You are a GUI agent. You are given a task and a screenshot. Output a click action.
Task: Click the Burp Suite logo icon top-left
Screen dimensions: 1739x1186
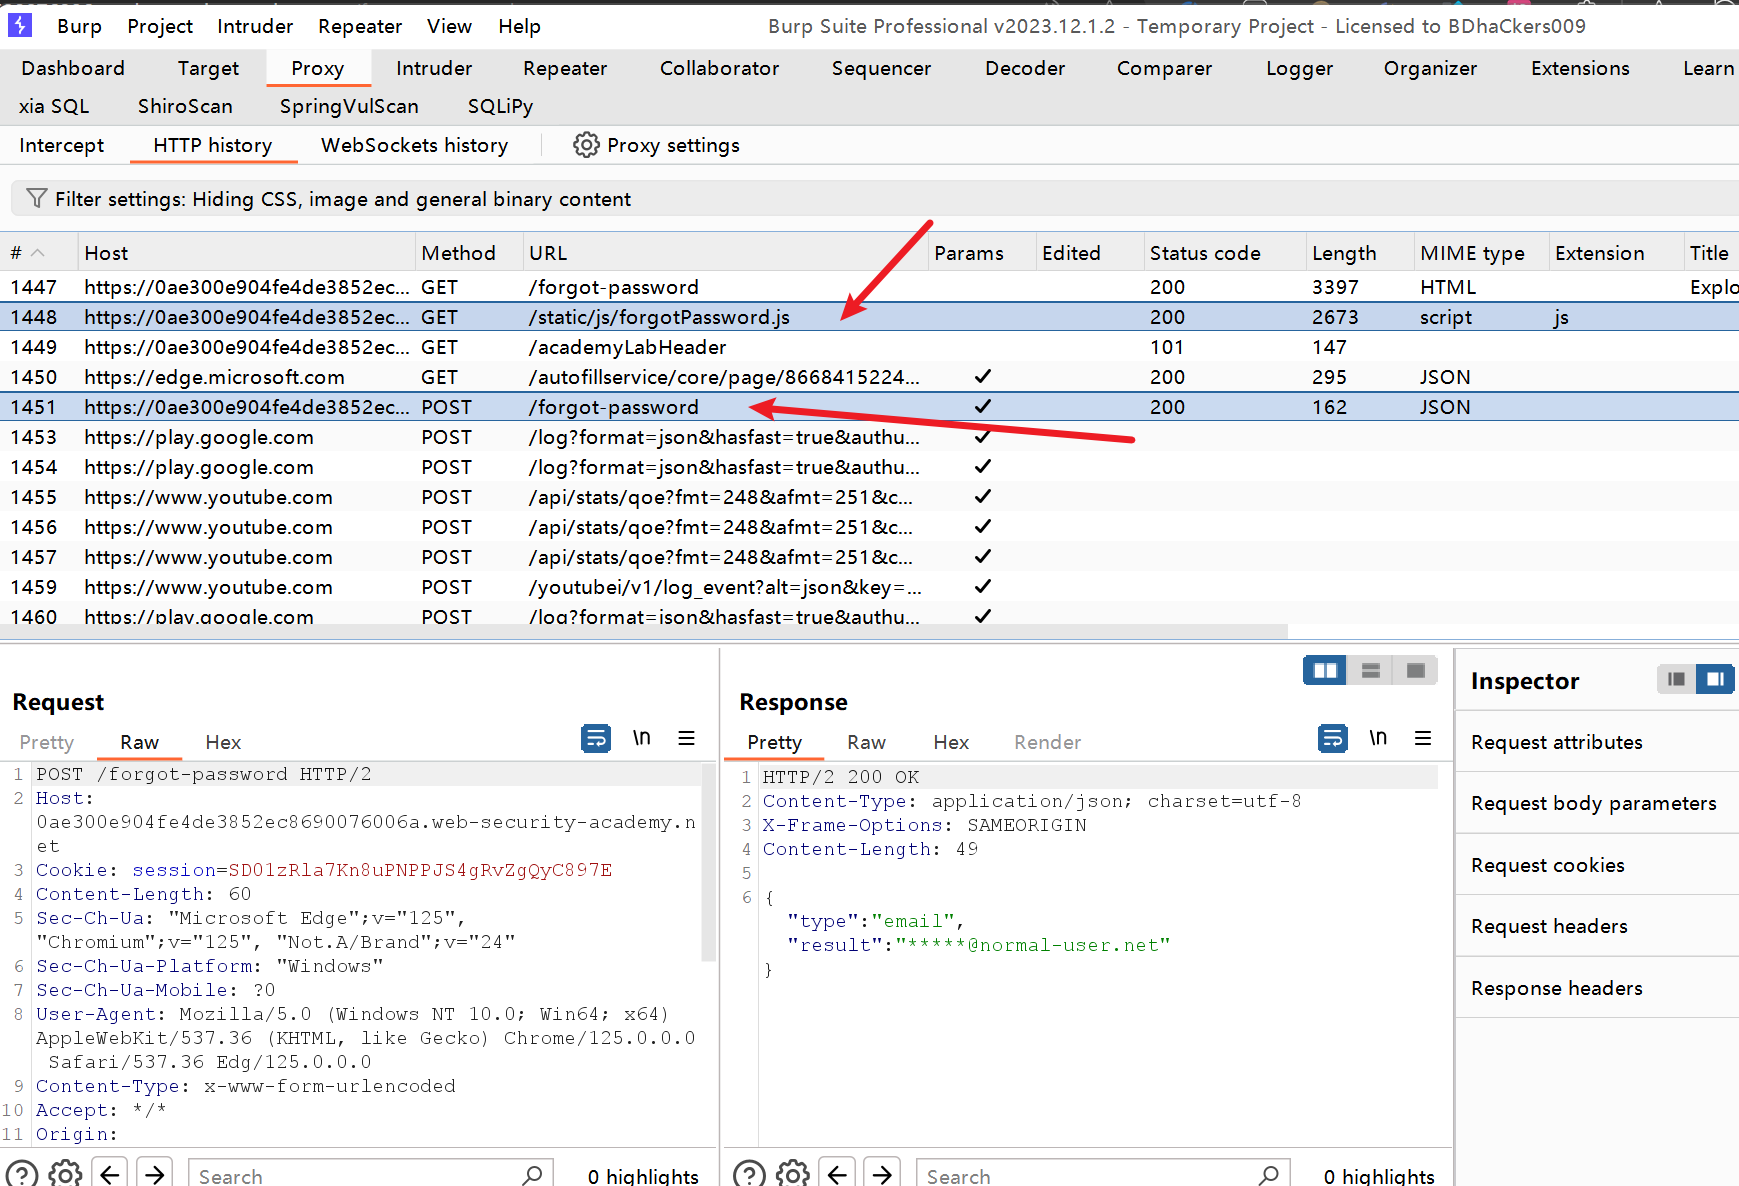pyautogui.click(x=20, y=25)
